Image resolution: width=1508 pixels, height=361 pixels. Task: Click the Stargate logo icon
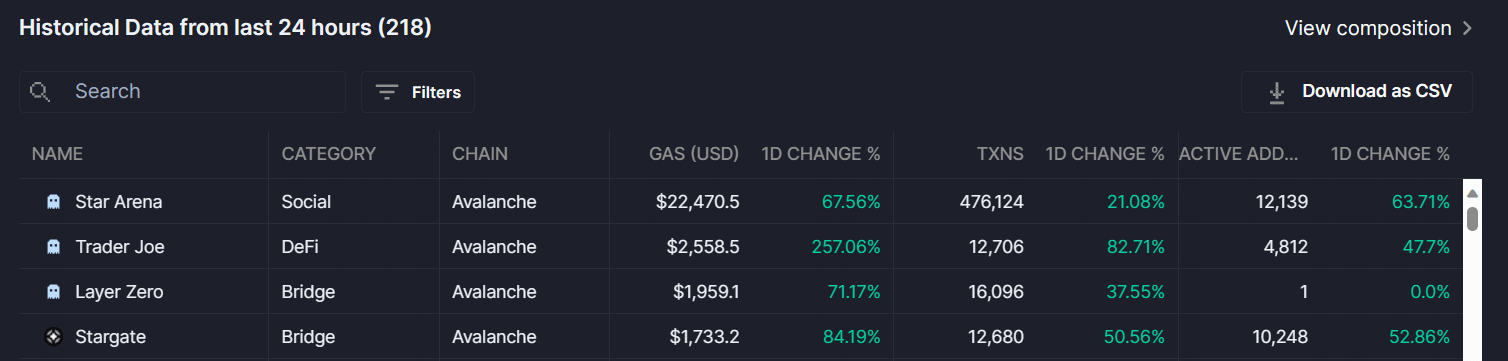click(x=54, y=337)
